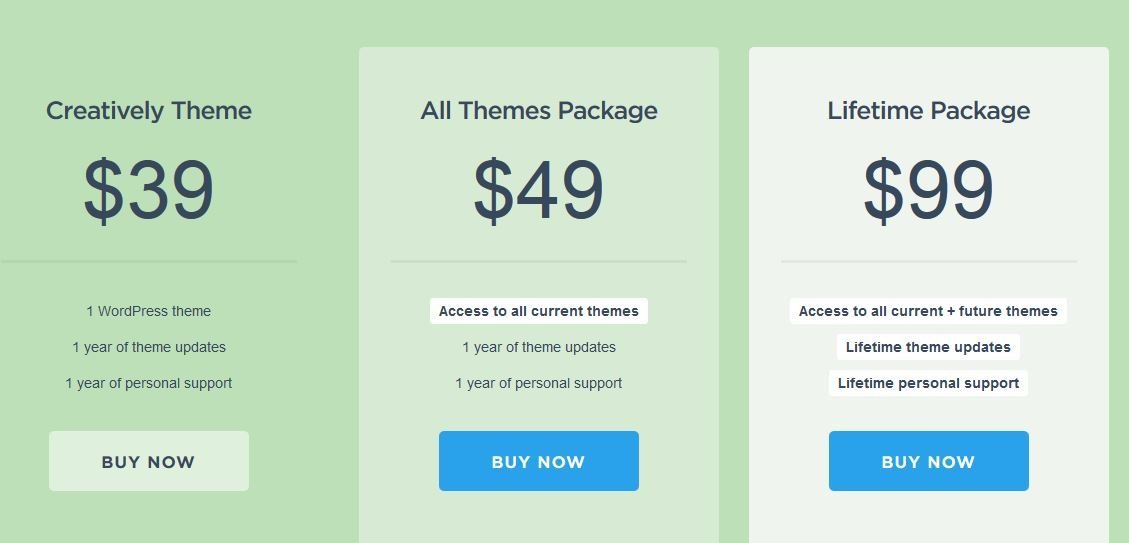The width and height of the screenshot is (1129, 543).
Task: Click Buy Now for Lifetime Package
Action: coord(929,461)
